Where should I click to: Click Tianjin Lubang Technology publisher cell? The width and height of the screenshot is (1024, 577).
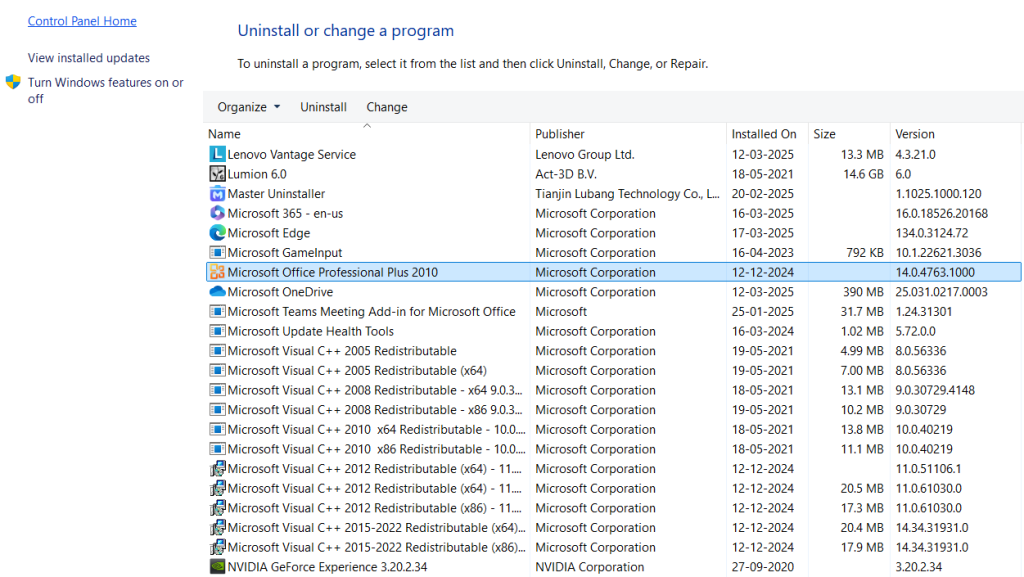click(x=628, y=193)
